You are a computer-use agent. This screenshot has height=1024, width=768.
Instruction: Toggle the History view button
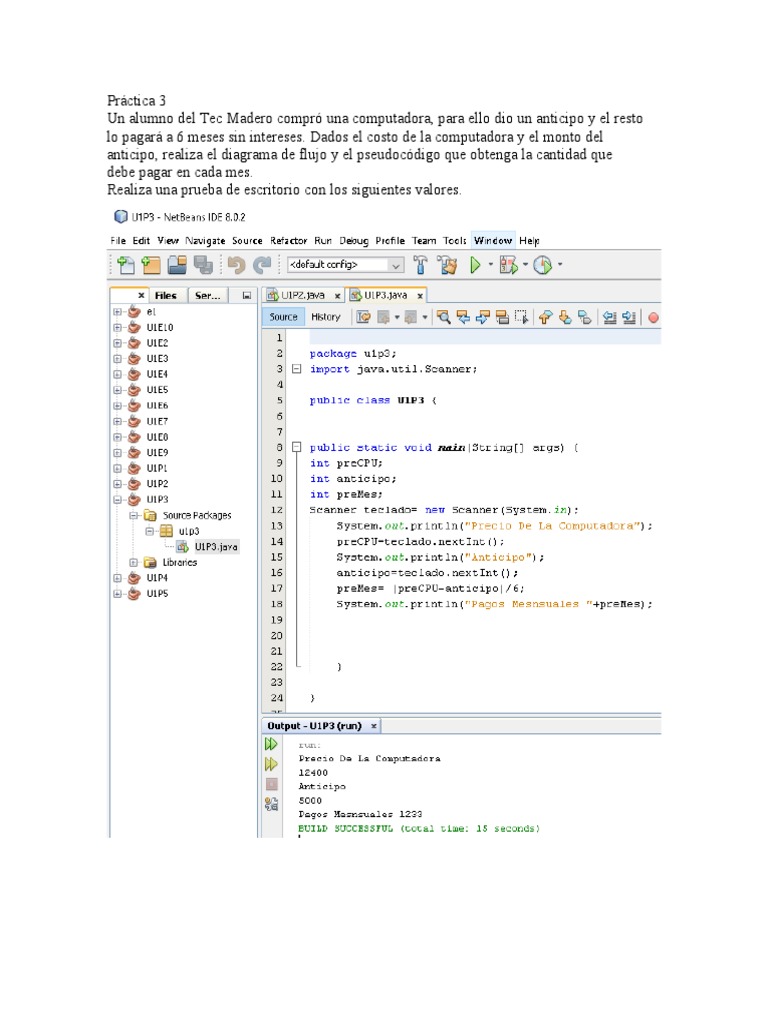pos(325,317)
